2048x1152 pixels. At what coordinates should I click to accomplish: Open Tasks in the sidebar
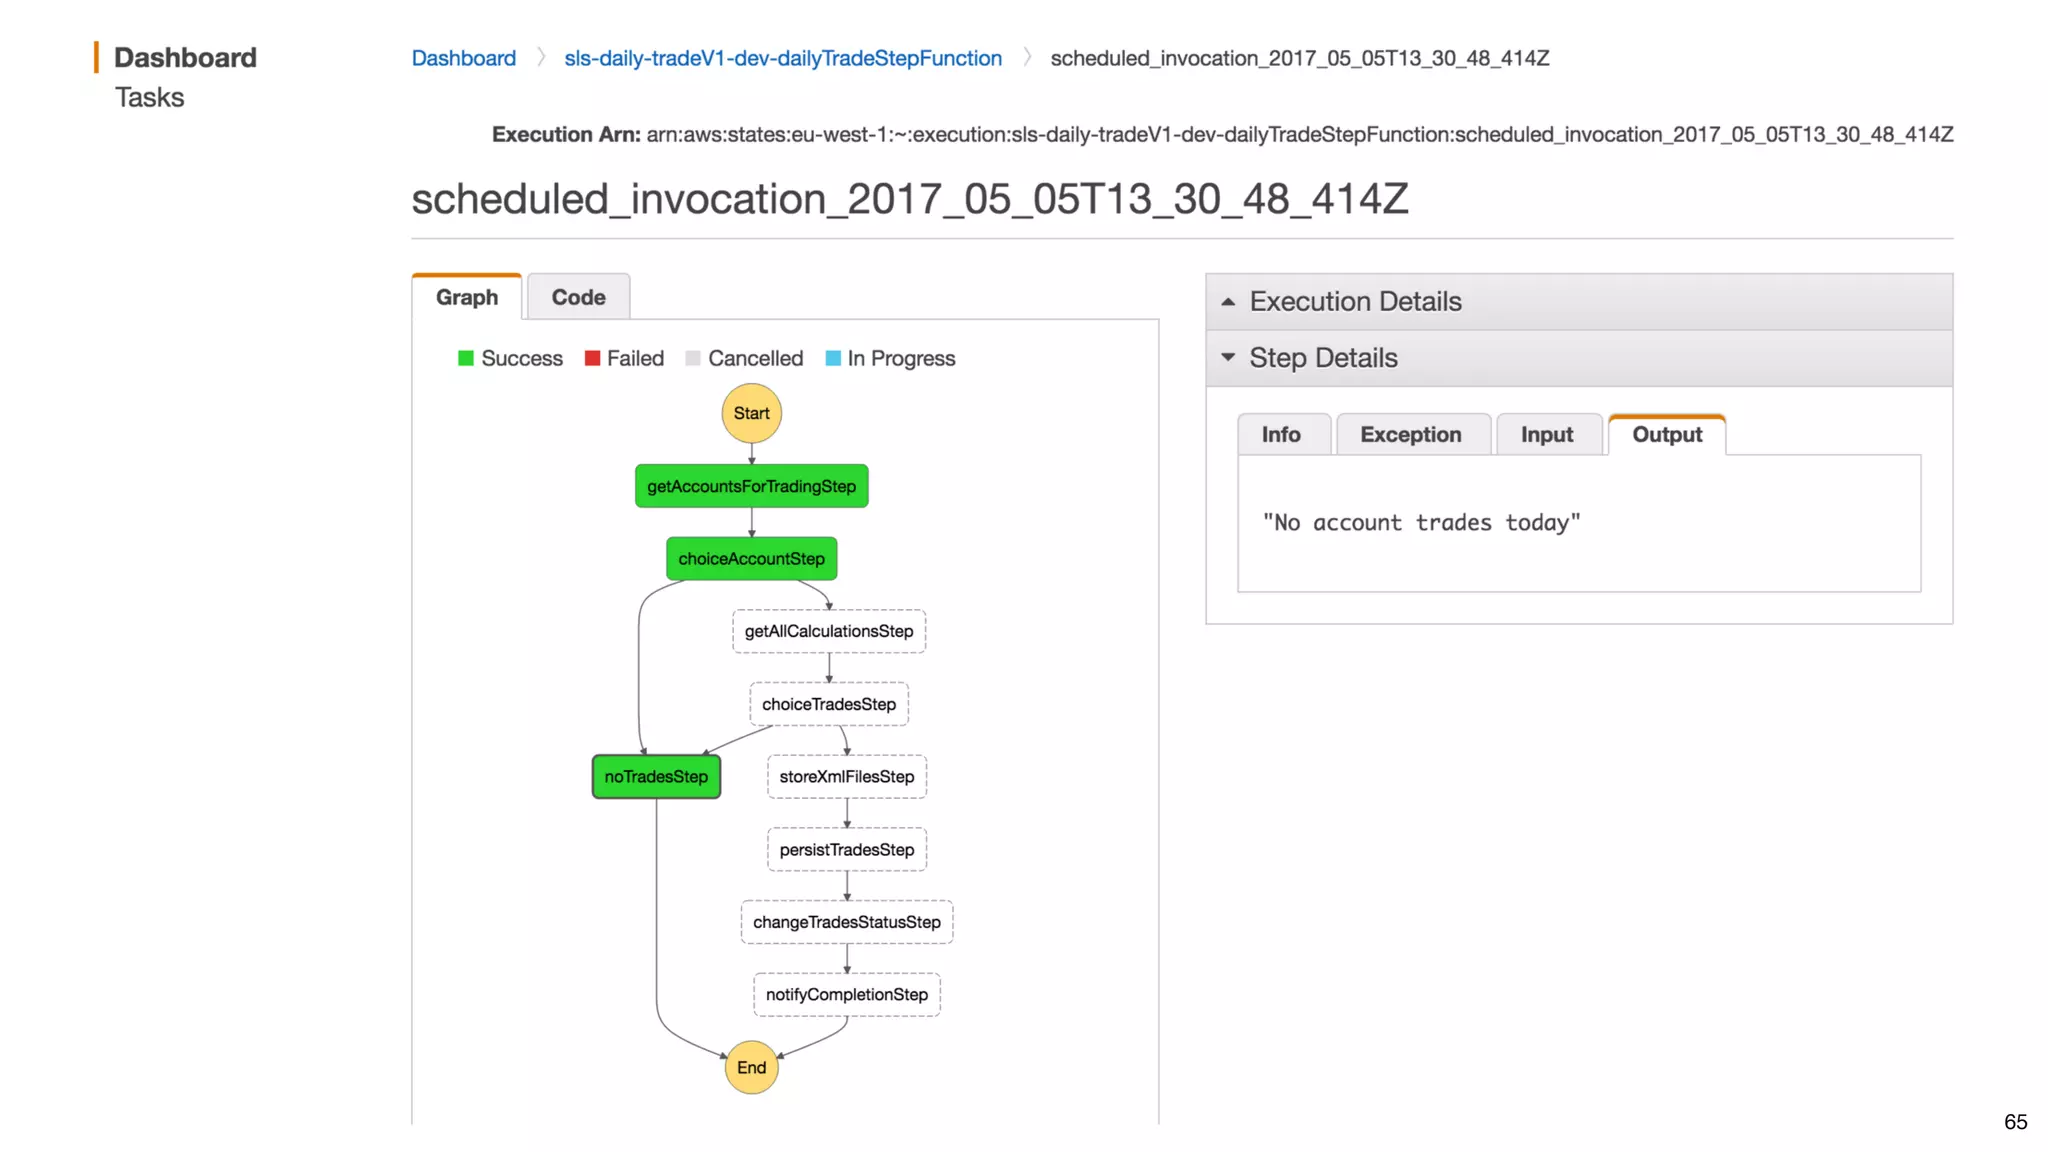[149, 98]
